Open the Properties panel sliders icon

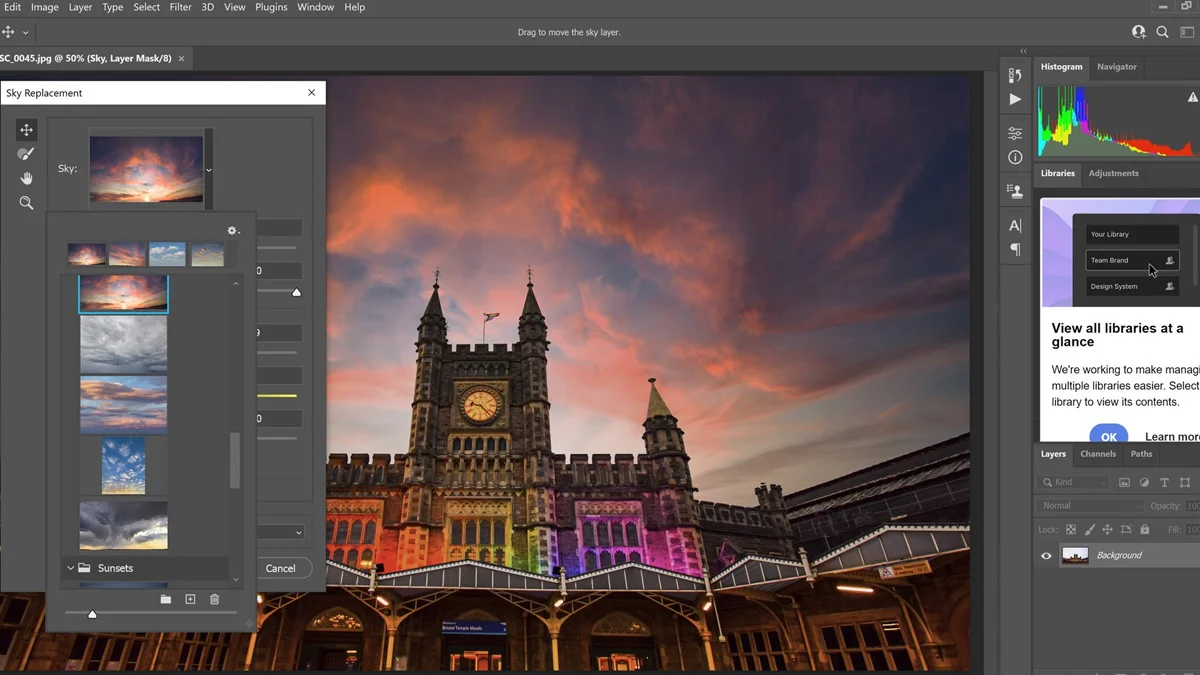pyautogui.click(x=1015, y=133)
